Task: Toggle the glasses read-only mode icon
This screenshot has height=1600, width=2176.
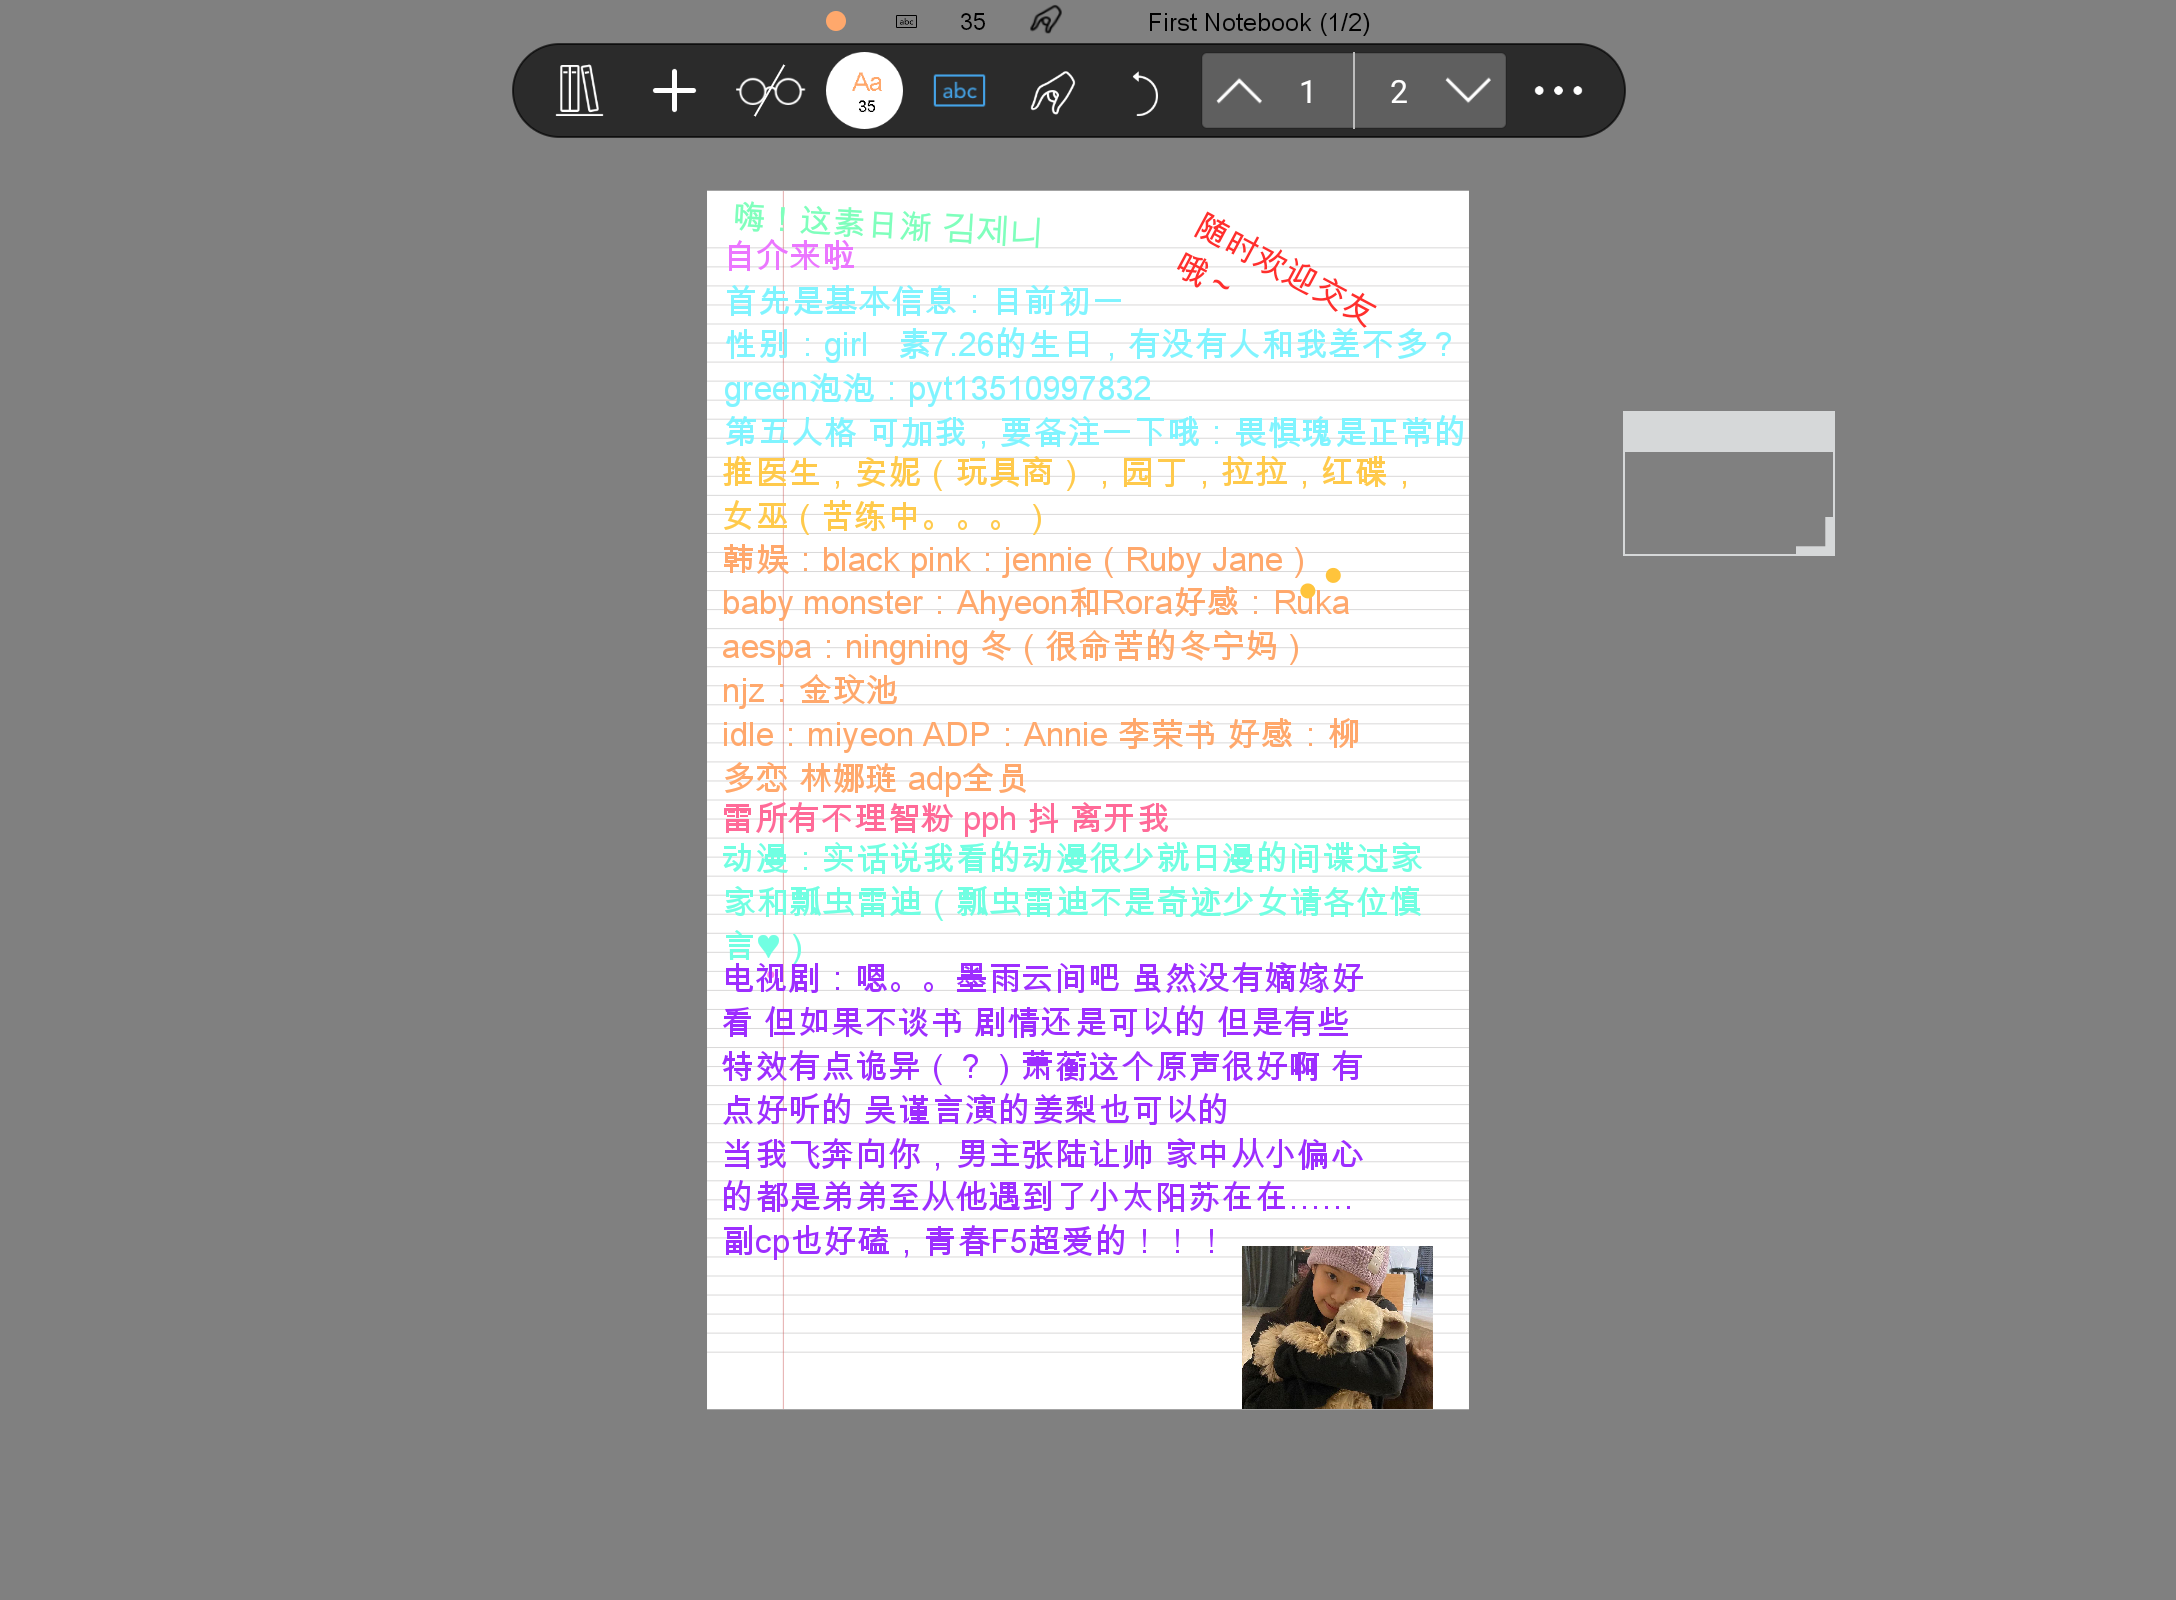Action: pos(770,91)
